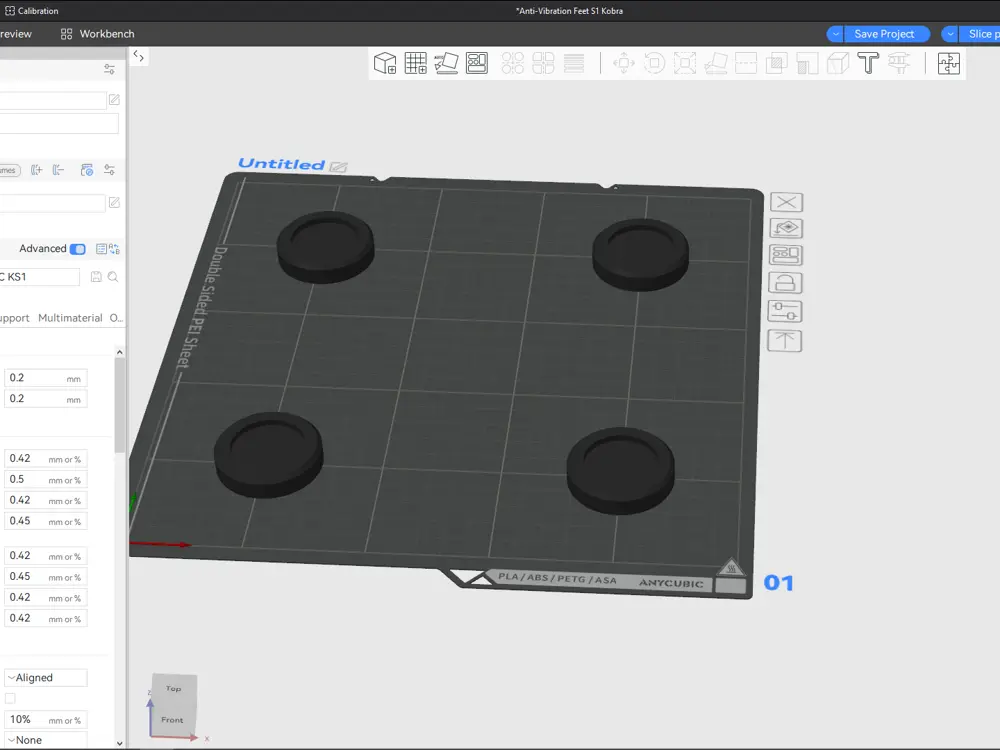Click the edit printer preset icon

(x=114, y=99)
